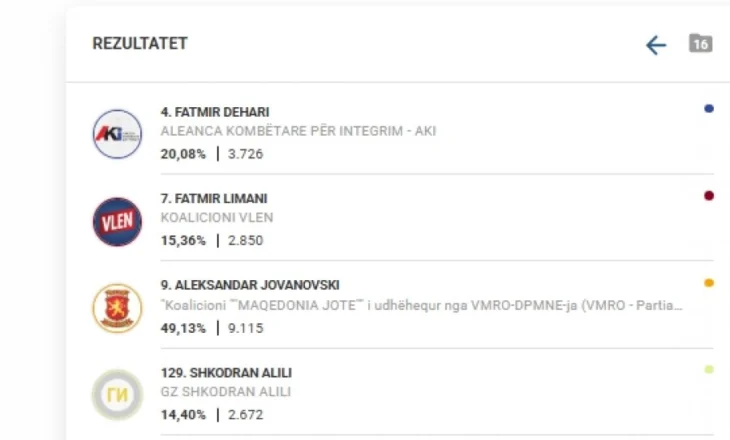The image size is (730, 440).
Task: Click the GZ Shkodran Alili group name
Action: 226,392
